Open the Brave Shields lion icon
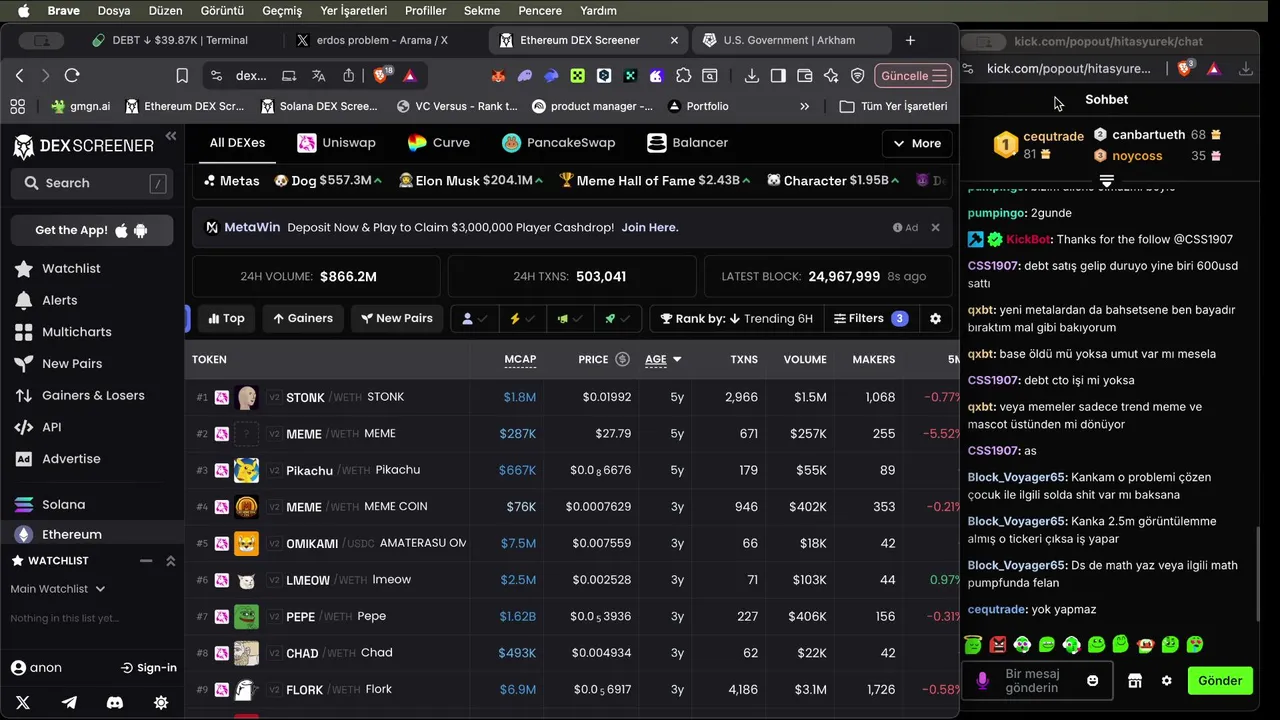 click(x=381, y=76)
